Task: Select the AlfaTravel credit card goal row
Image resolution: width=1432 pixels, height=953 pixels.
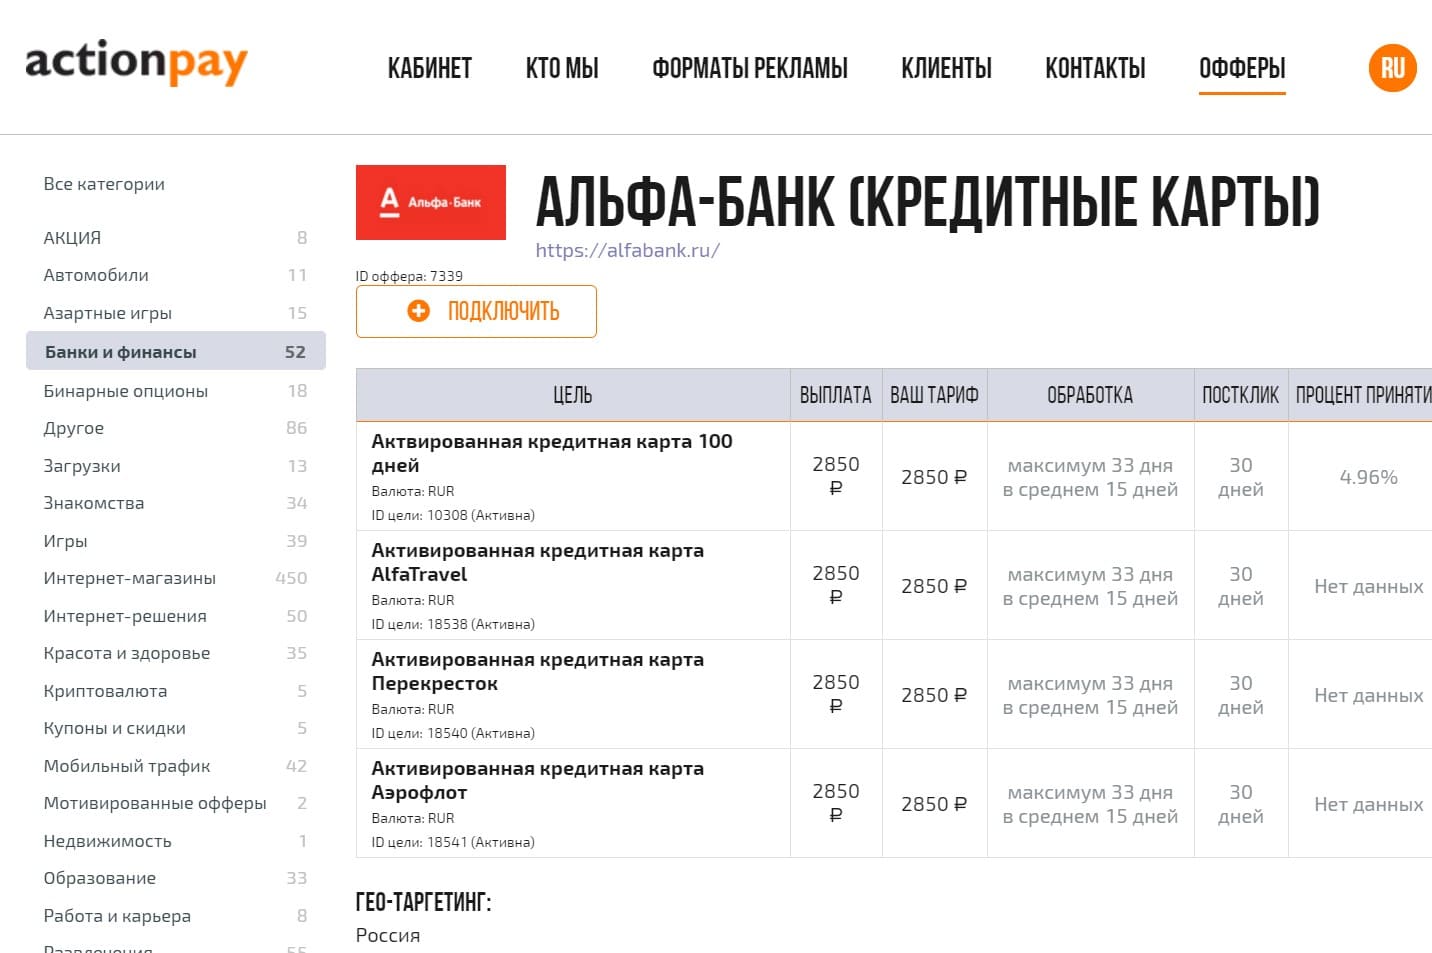Action: pyautogui.click(x=537, y=562)
